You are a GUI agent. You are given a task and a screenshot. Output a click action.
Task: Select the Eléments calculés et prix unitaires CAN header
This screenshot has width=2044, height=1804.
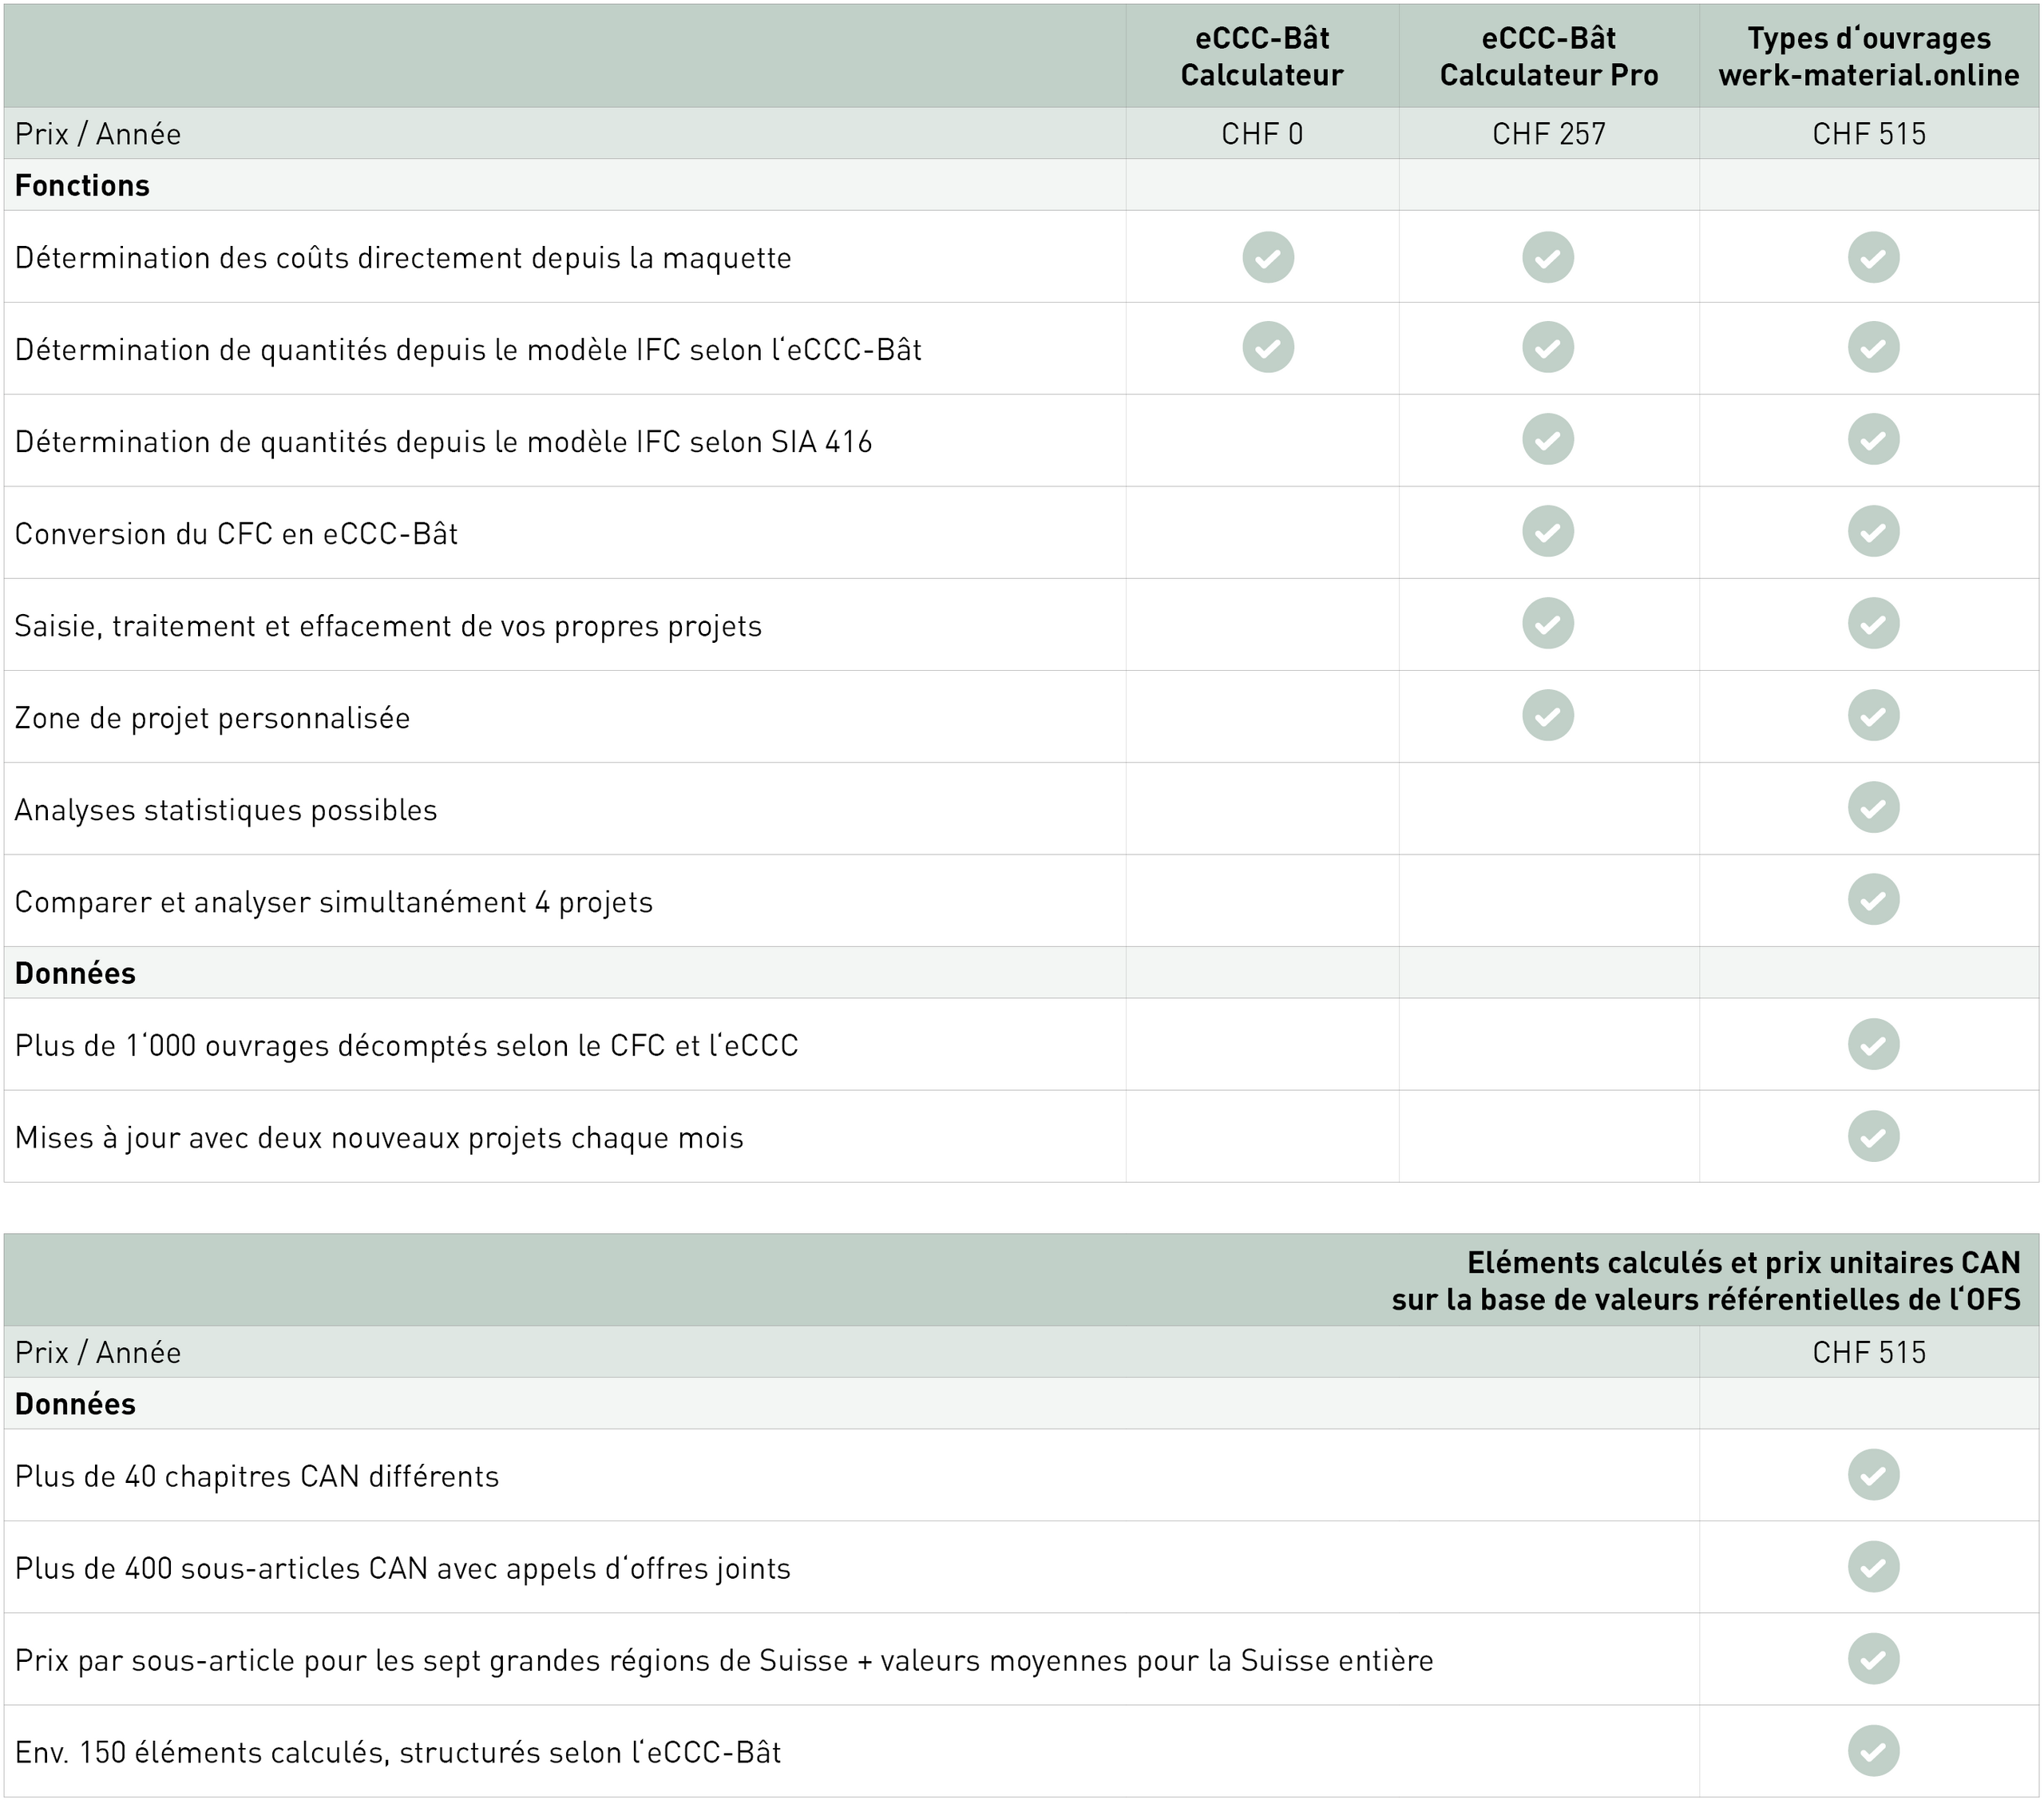[x=1706, y=1280]
